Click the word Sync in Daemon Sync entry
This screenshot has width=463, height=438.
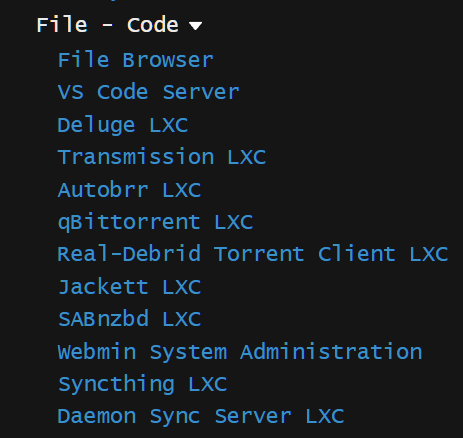pyautogui.click(x=175, y=417)
